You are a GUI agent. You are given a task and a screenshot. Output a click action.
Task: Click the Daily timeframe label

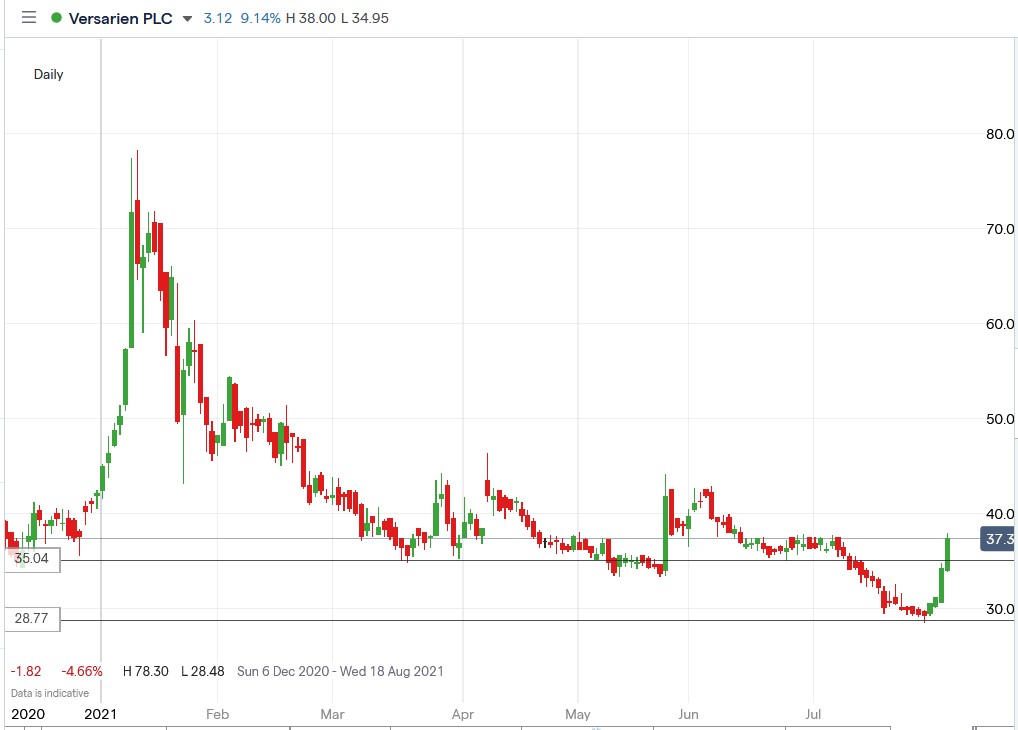tap(48, 74)
